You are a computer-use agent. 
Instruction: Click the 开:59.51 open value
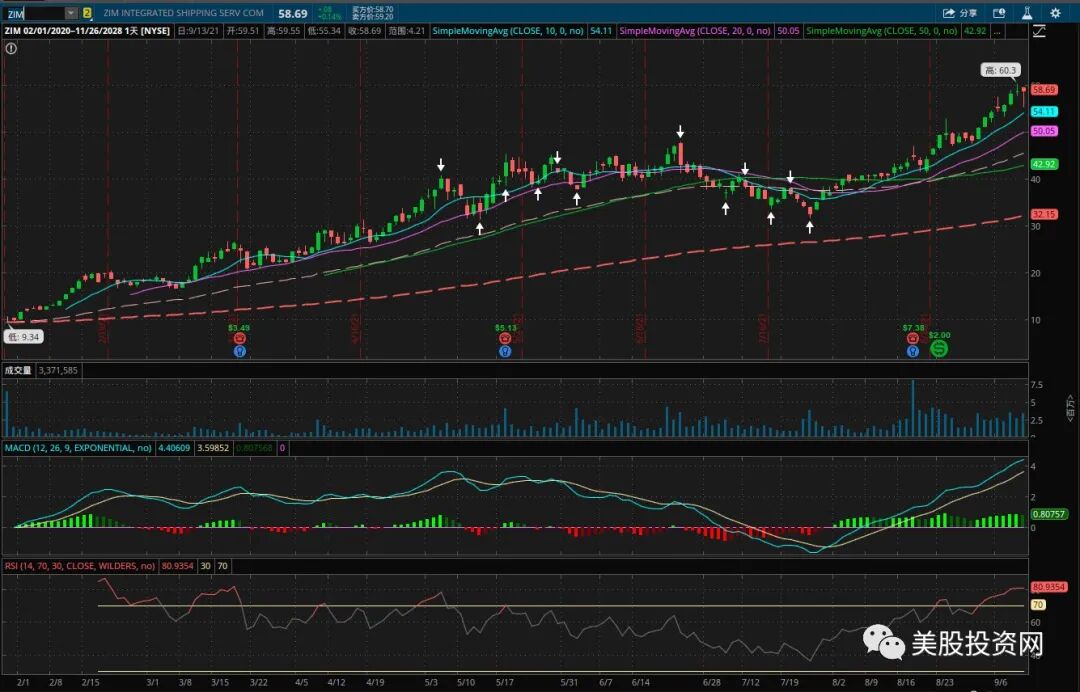pos(243,31)
